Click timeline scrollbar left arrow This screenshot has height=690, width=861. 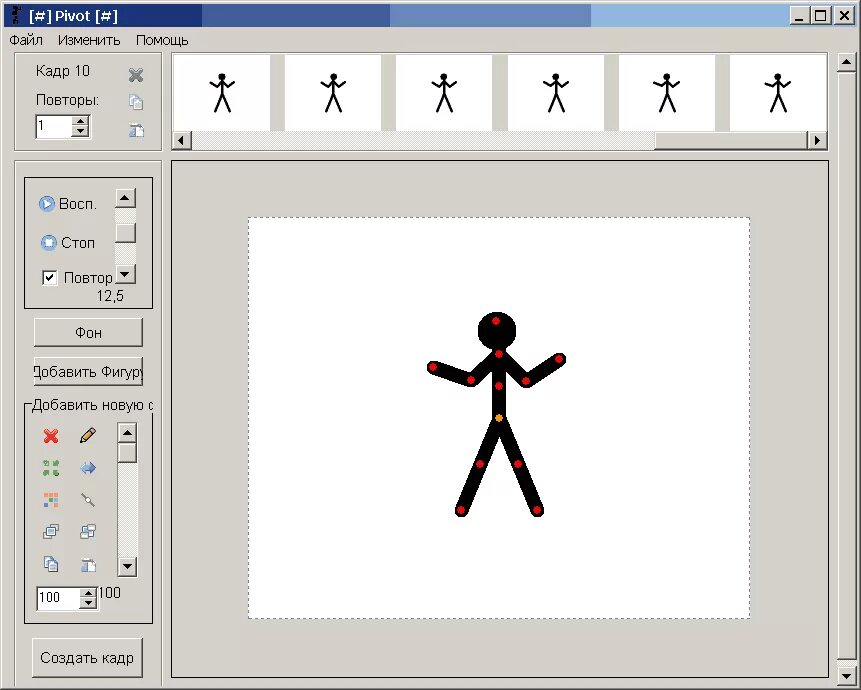pos(182,141)
